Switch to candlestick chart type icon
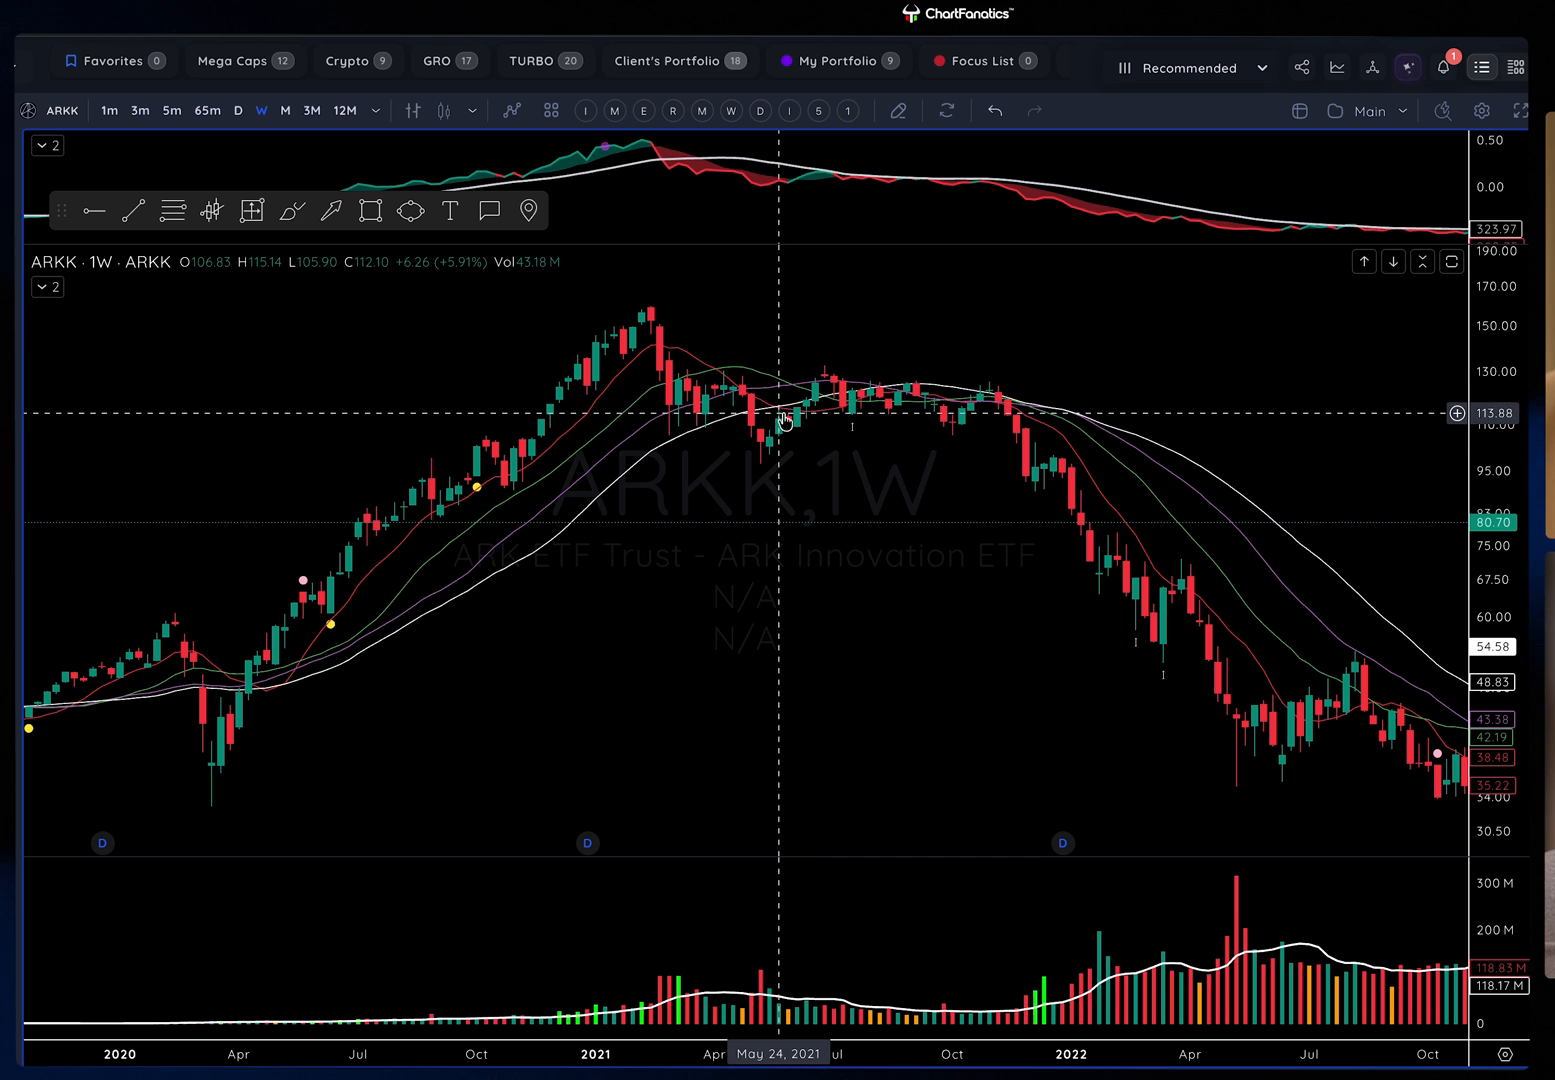 (x=444, y=111)
